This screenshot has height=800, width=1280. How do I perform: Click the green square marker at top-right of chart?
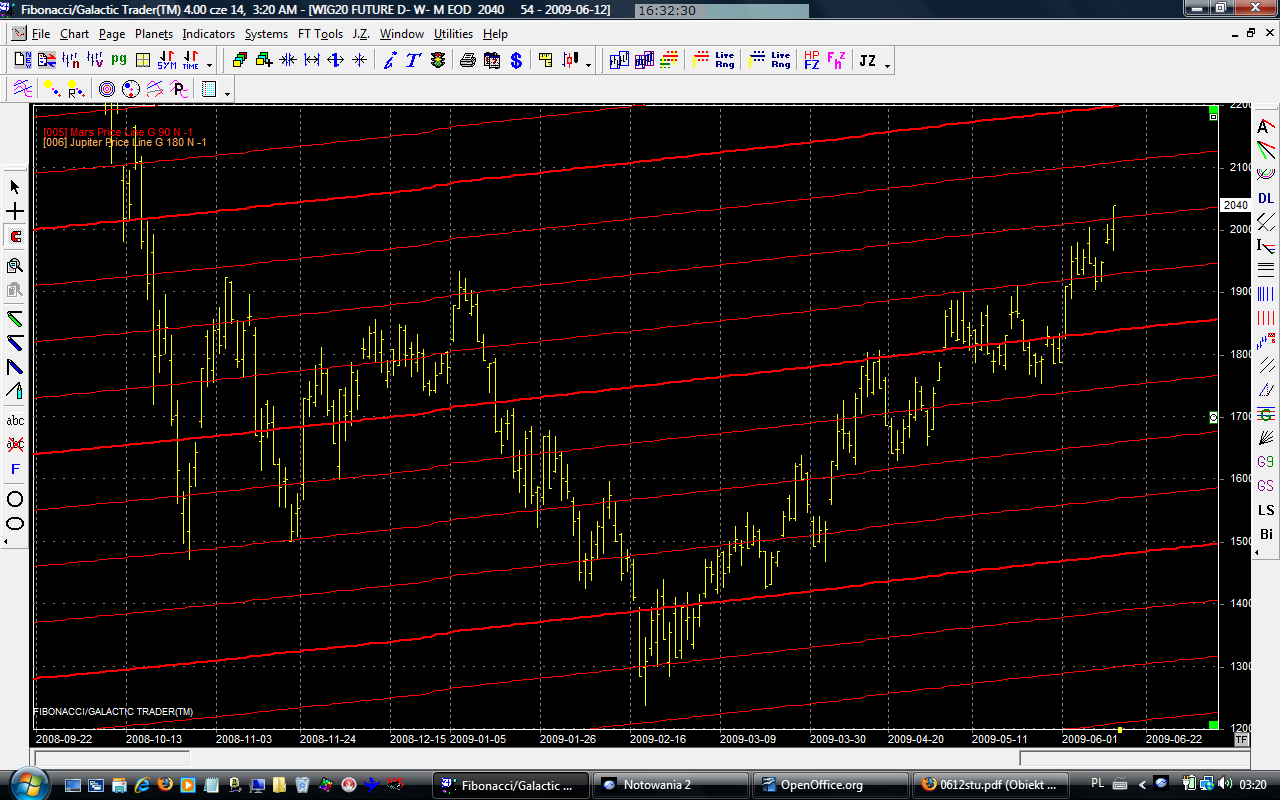pyautogui.click(x=1213, y=110)
